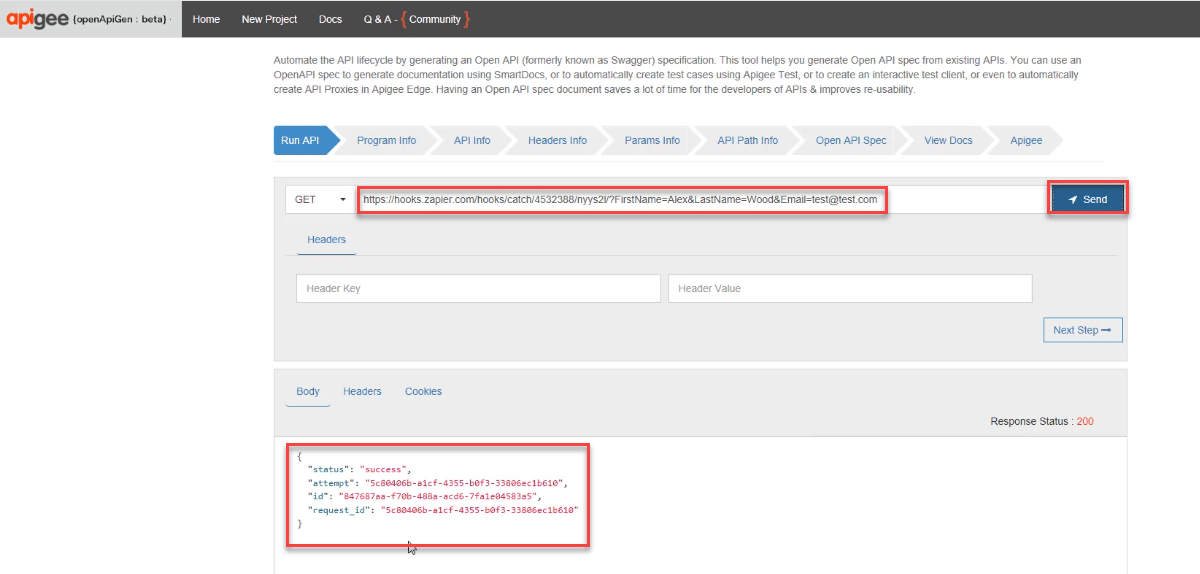This screenshot has height=574, width=1200.
Task: Open Q & A Community link
Action: pyautogui.click(x=416, y=19)
